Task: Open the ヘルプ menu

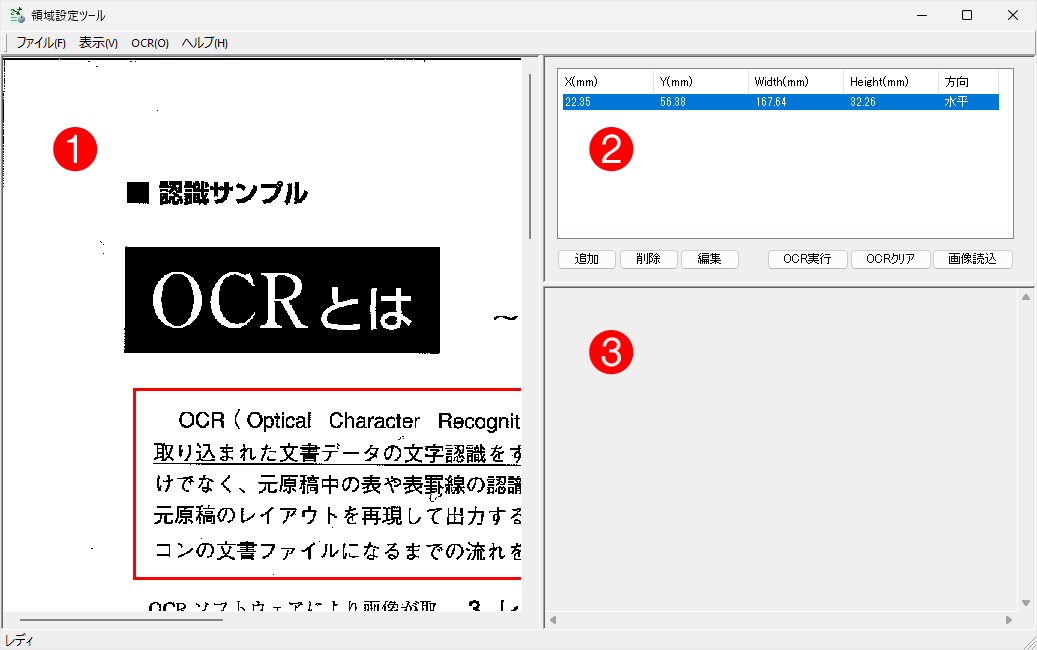Action: [x=204, y=43]
